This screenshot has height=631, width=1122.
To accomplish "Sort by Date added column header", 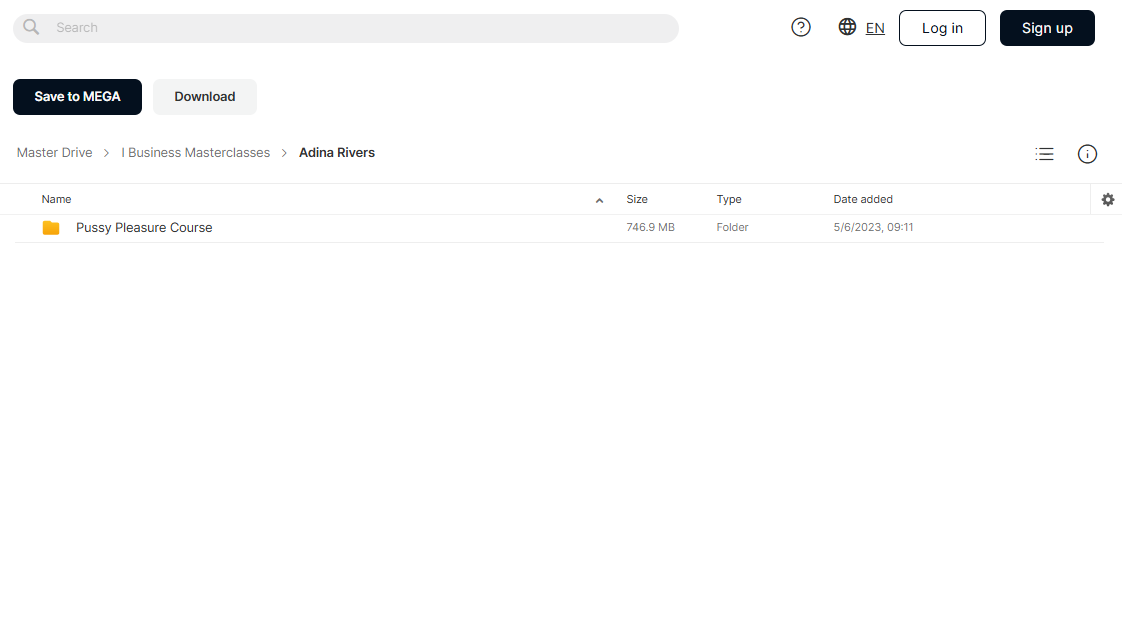I will [863, 199].
